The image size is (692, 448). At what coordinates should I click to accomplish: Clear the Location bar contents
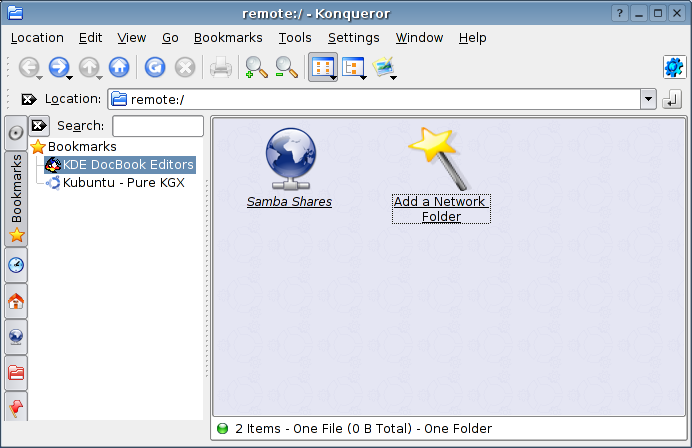pyautogui.click(x=29, y=99)
